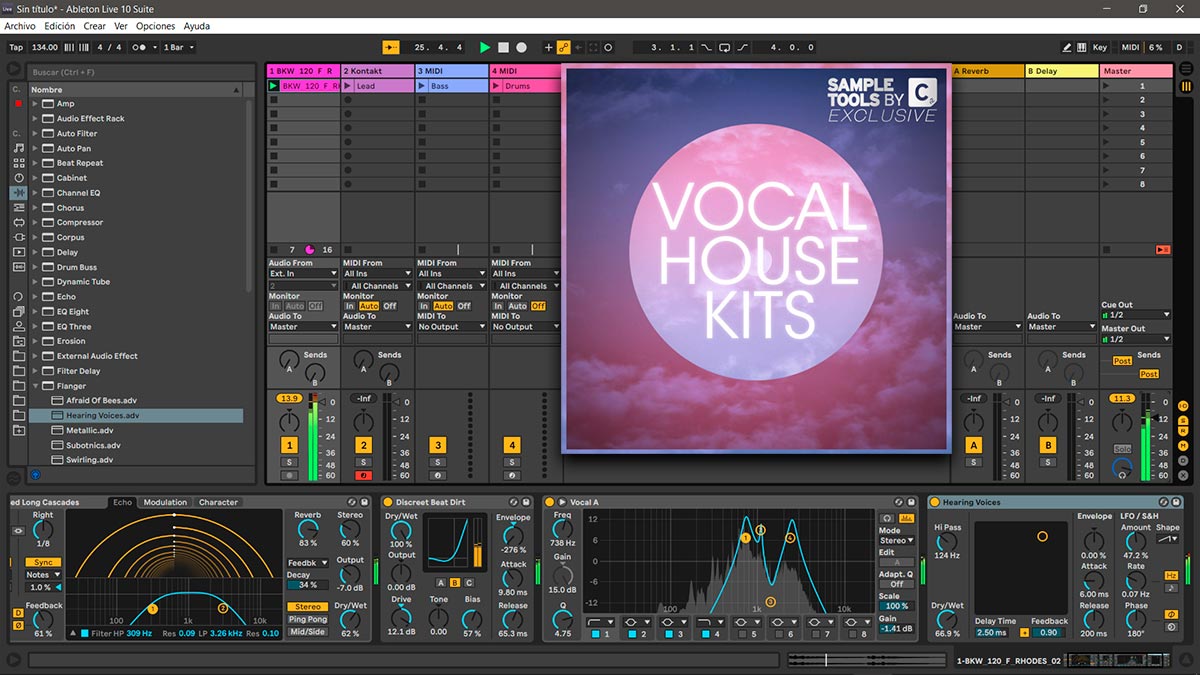Toggle the arrangement Loop switch
The height and width of the screenshot is (675, 1200).
click(x=725, y=47)
